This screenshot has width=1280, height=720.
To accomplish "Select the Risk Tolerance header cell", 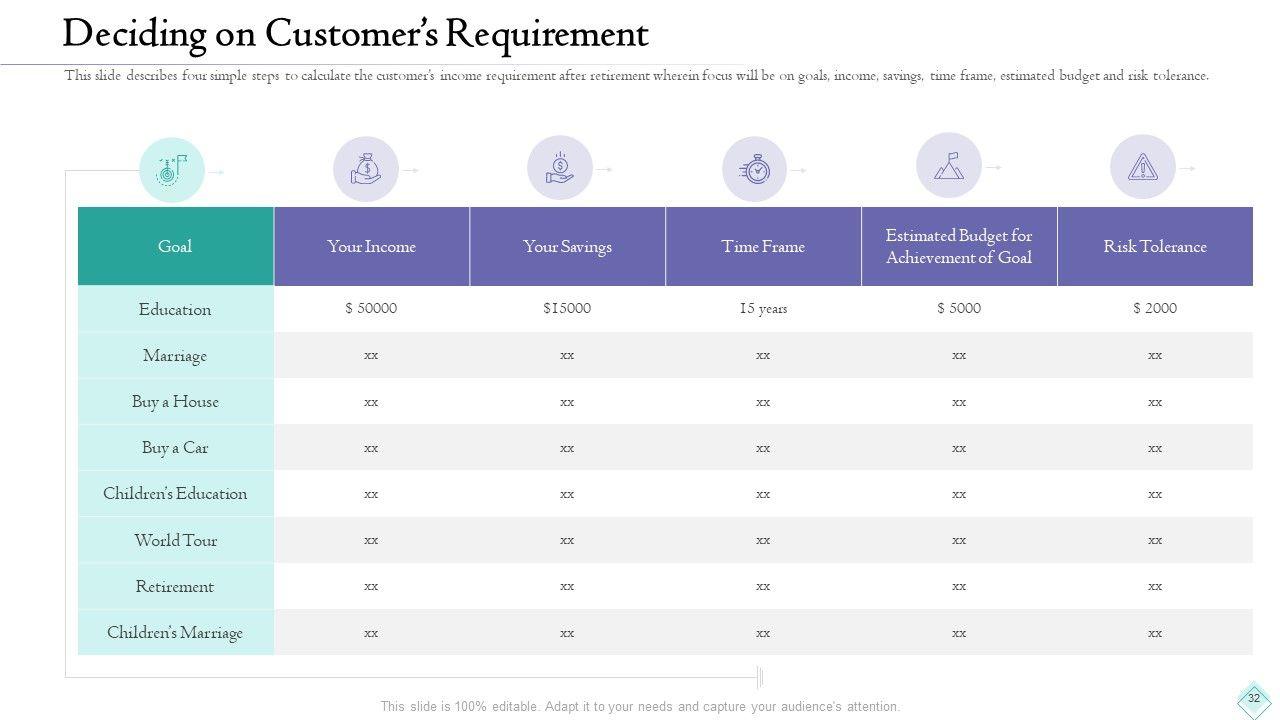I will (x=1155, y=246).
